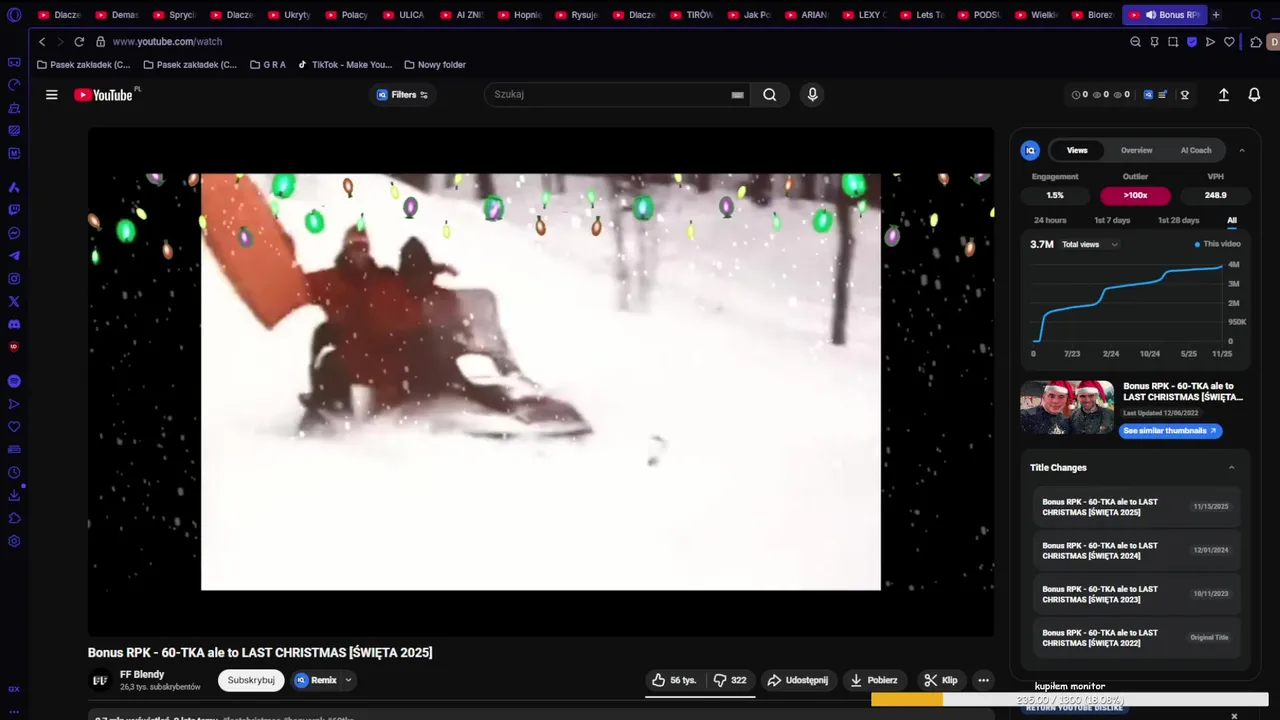Click the total views line chart

coord(1128,305)
